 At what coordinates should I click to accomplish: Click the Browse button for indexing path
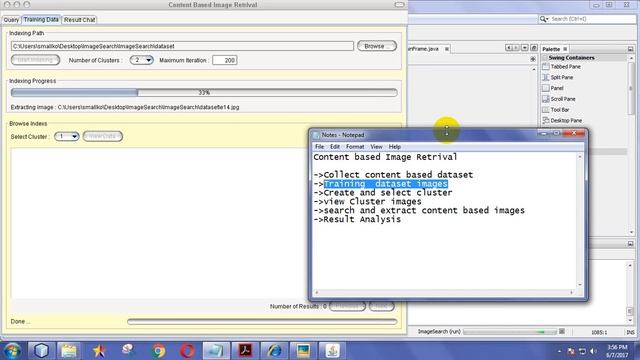[377, 46]
